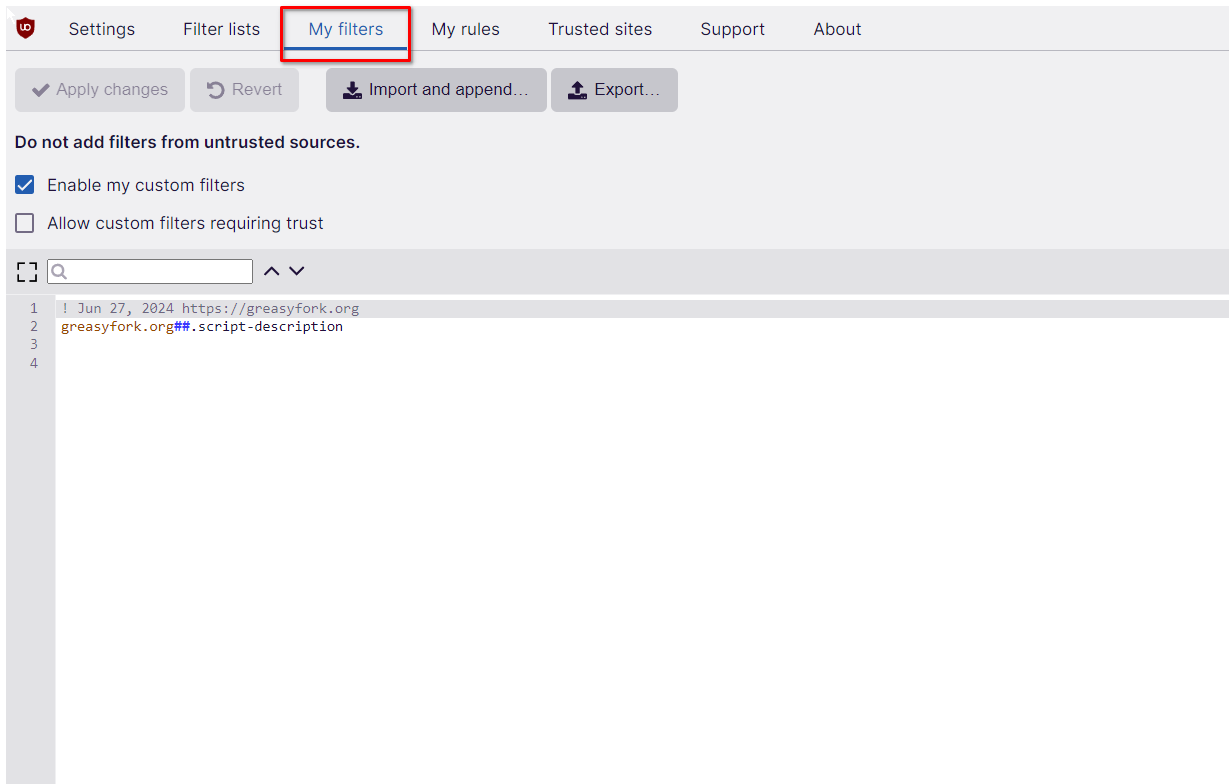This screenshot has height=784, width=1229.
Task: Click the Apply changes button
Action: point(100,90)
